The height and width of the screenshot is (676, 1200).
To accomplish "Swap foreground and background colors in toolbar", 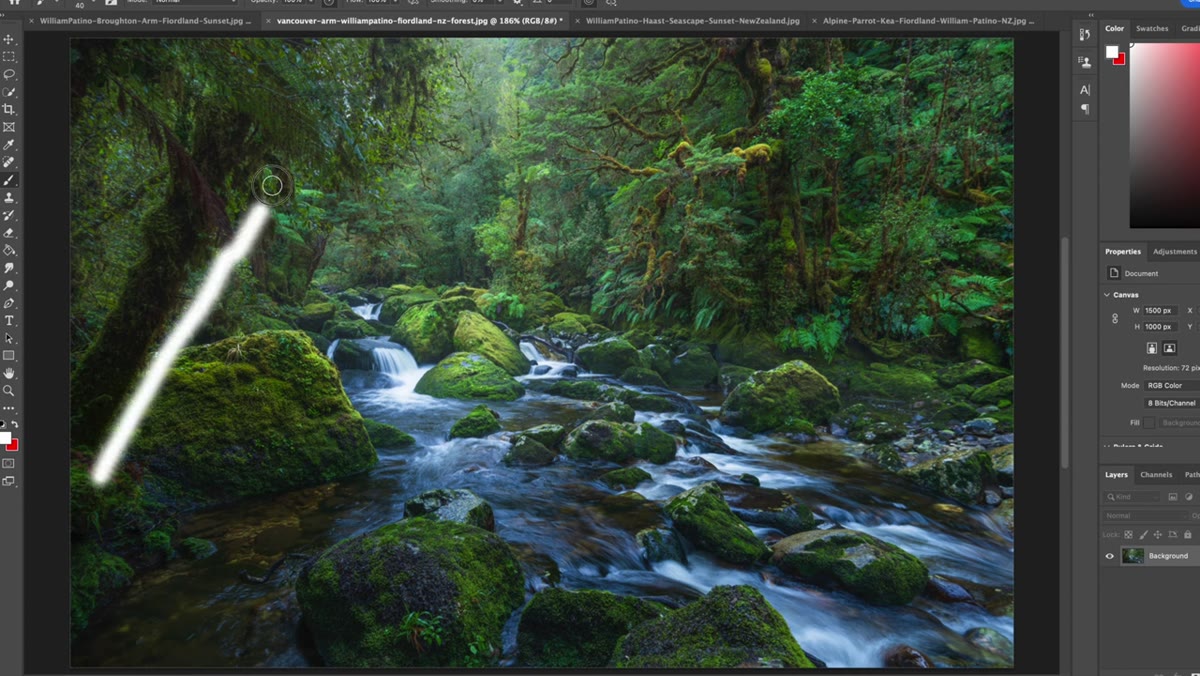I will click(14, 424).
